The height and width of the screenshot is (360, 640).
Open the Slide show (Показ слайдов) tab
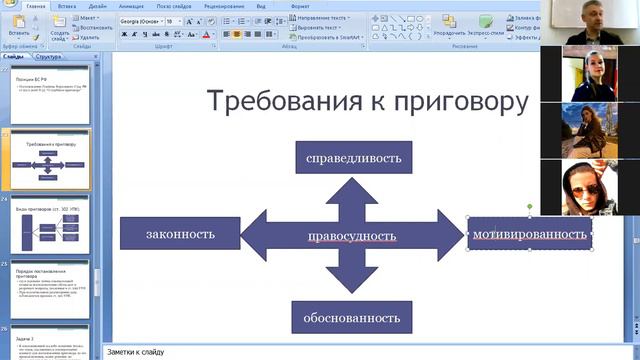tap(174, 6)
